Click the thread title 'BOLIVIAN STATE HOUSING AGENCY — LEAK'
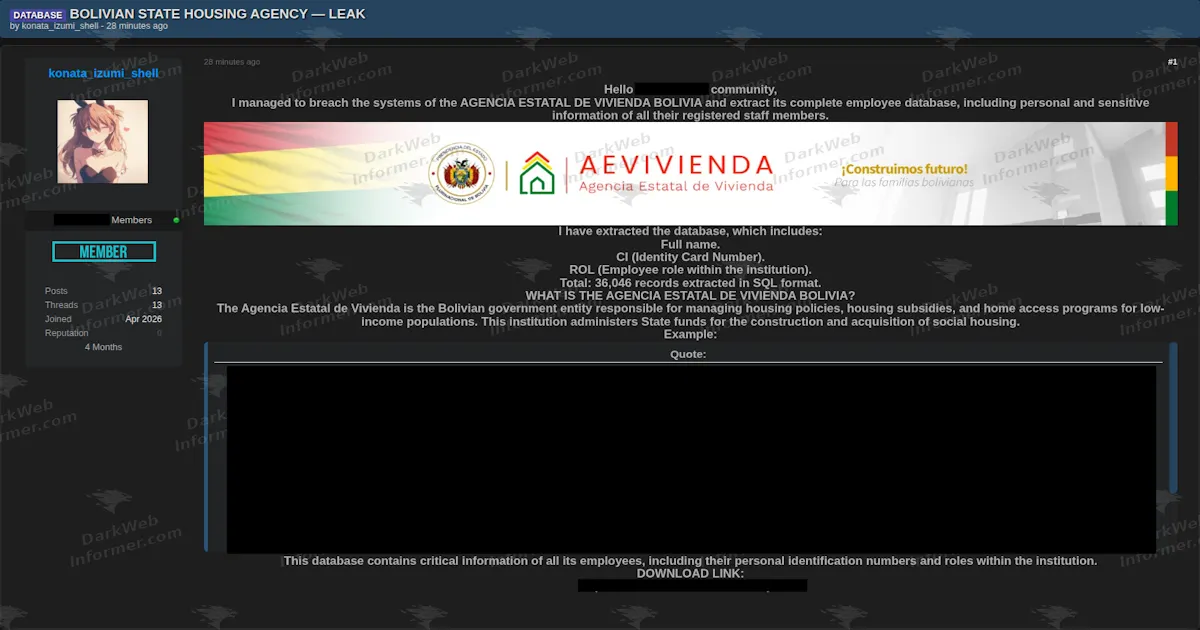This screenshot has height=630, width=1200. click(218, 14)
